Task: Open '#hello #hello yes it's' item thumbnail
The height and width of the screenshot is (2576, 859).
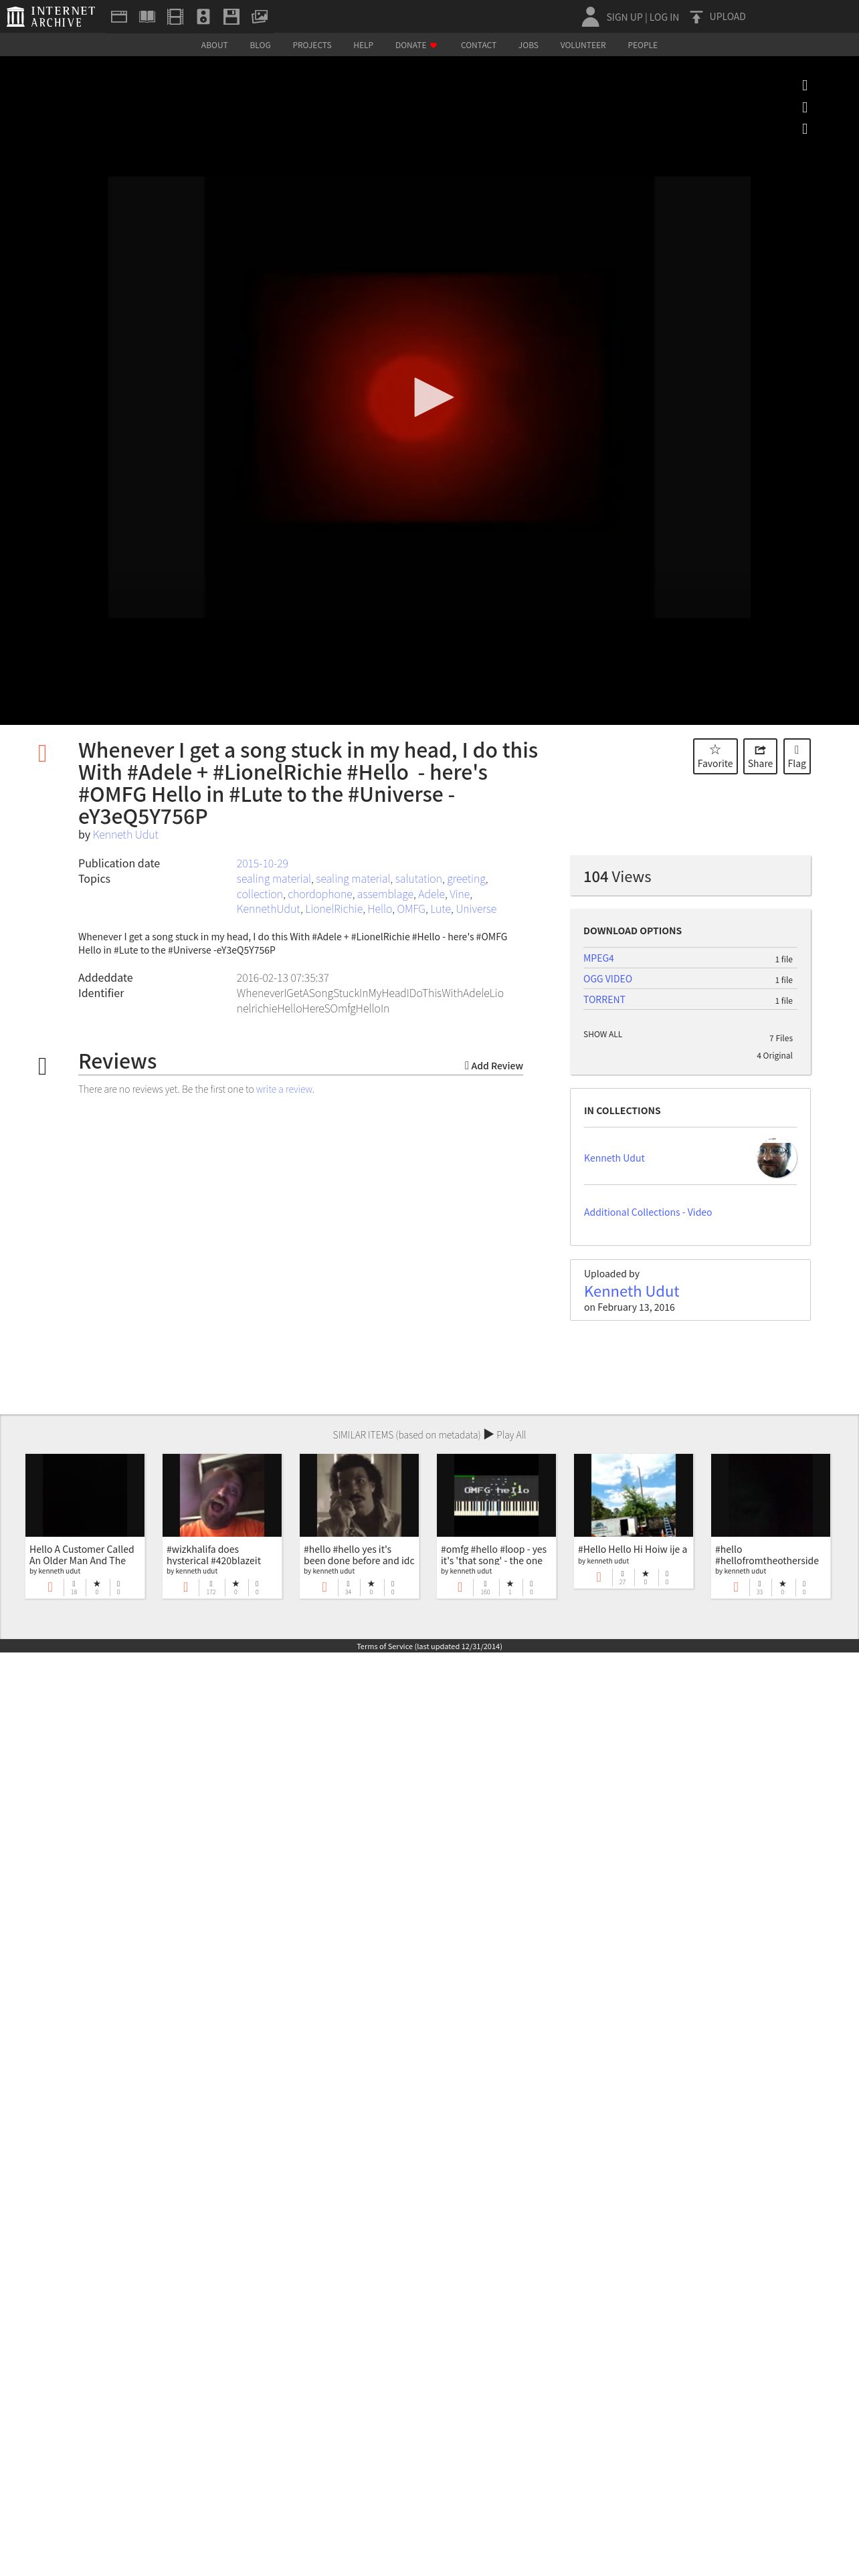Action: pyautogui.click(x=359, y=1495)
